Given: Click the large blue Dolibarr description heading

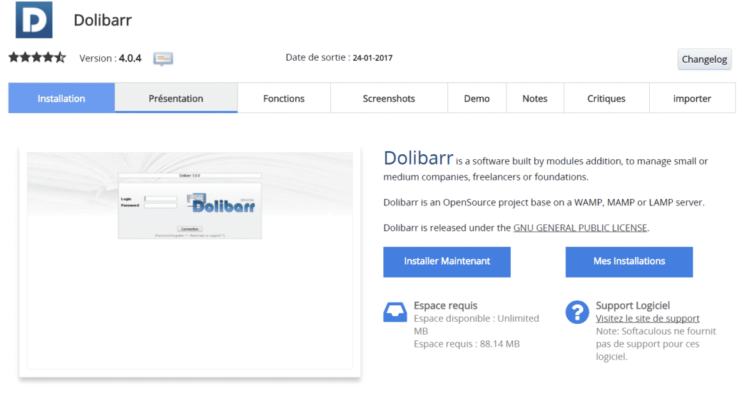Looking at the screenshot, I should click(x=418, y=158).
